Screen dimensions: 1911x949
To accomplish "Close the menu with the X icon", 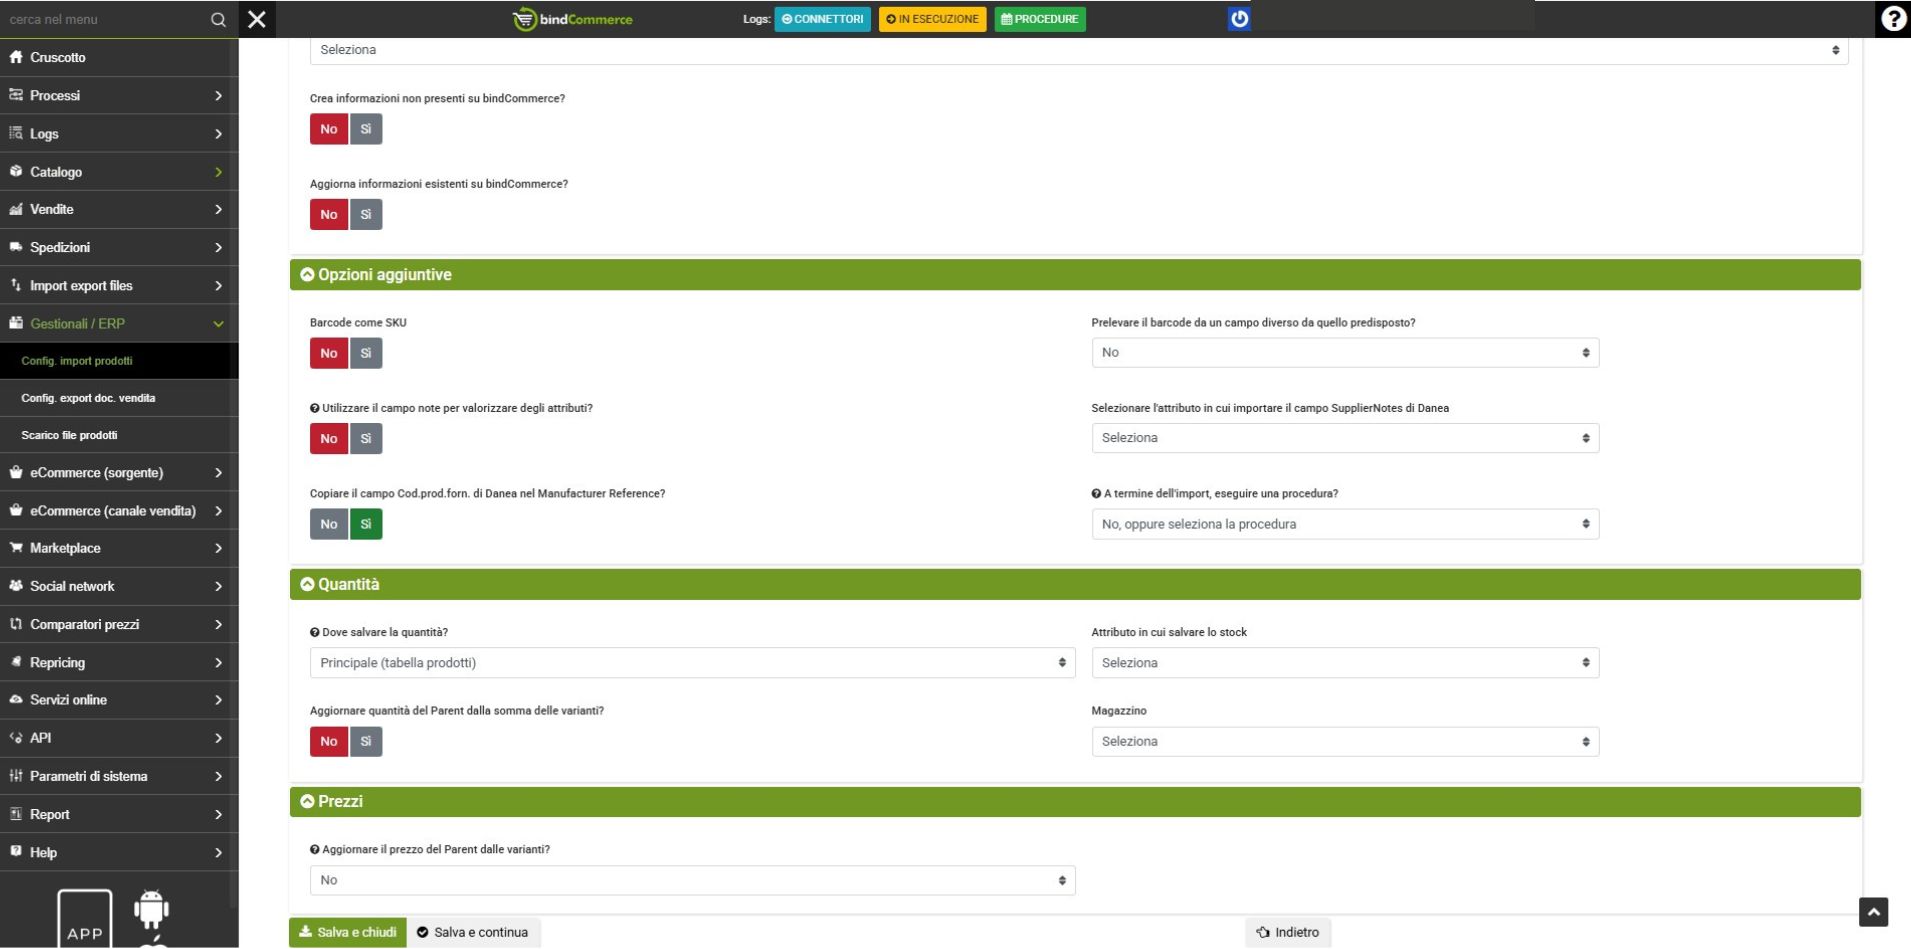I will pyautogui.click(x=257, y=19).
